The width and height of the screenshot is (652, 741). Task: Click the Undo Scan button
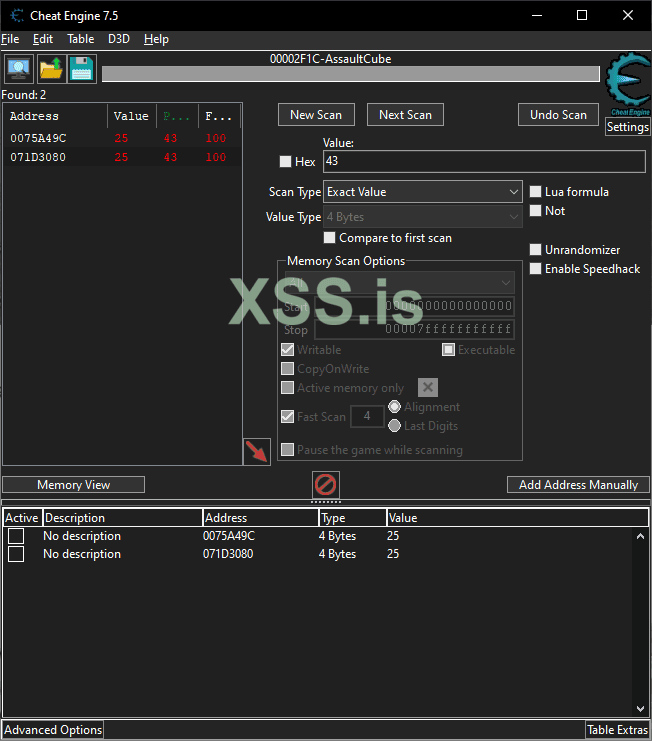558,115
